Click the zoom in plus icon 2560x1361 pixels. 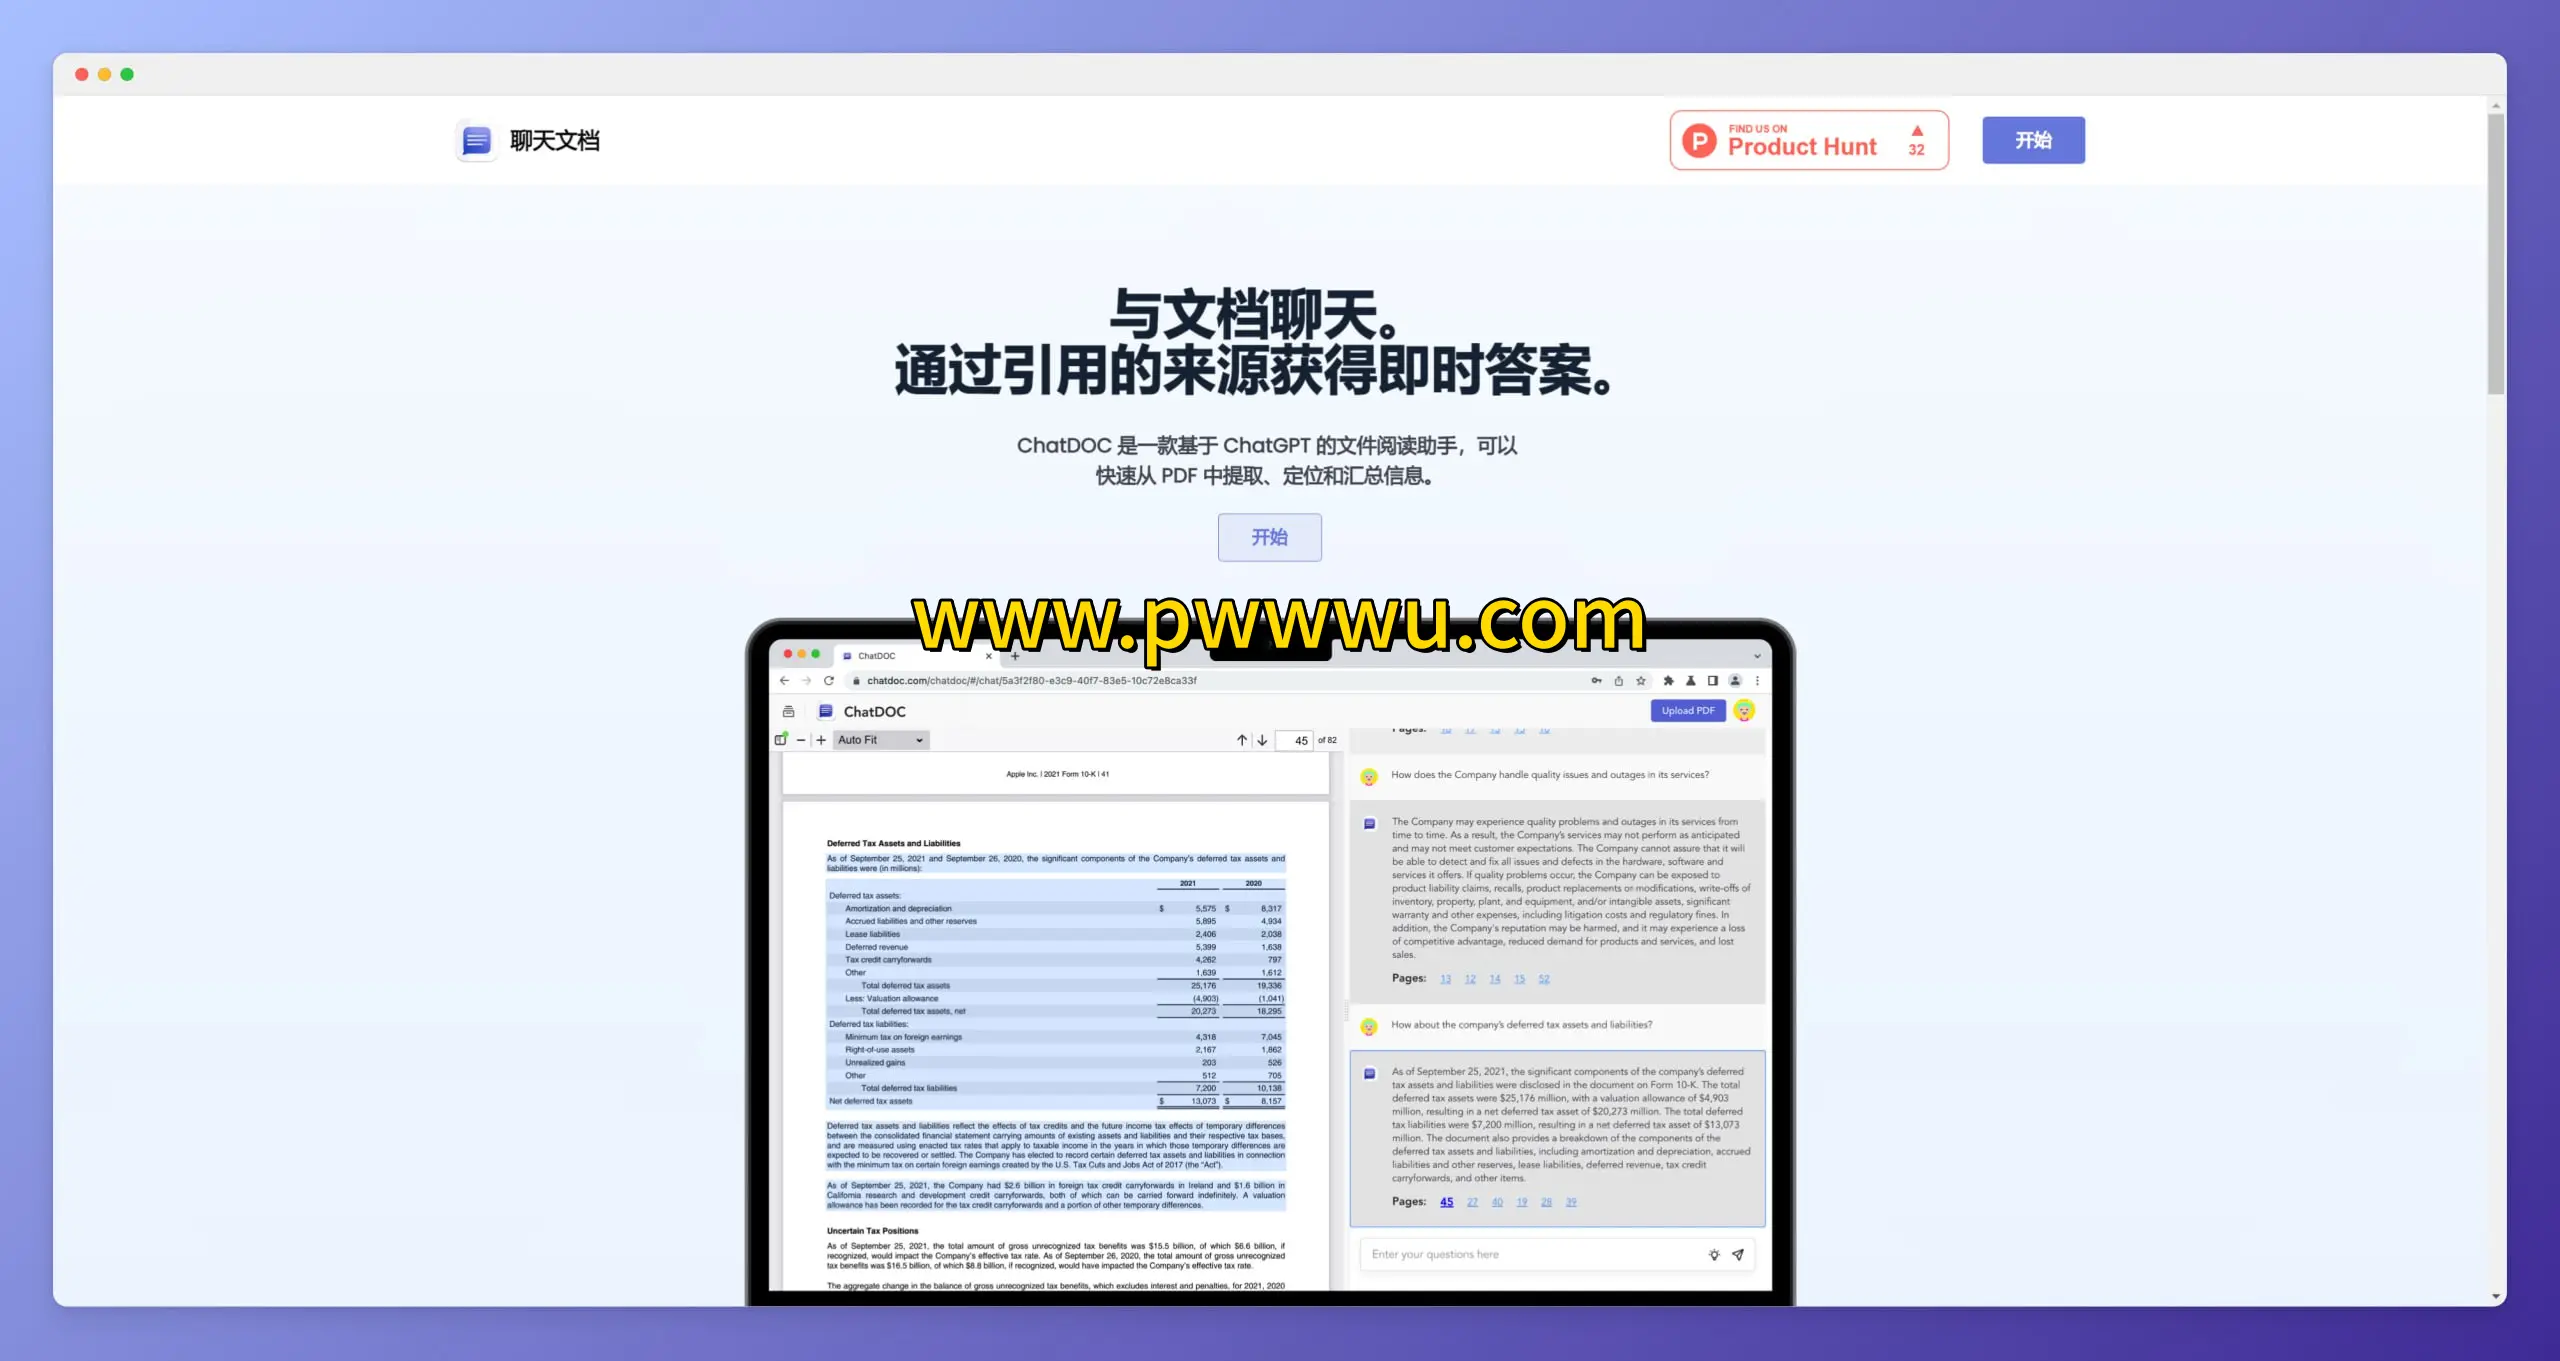pos(821,740)
